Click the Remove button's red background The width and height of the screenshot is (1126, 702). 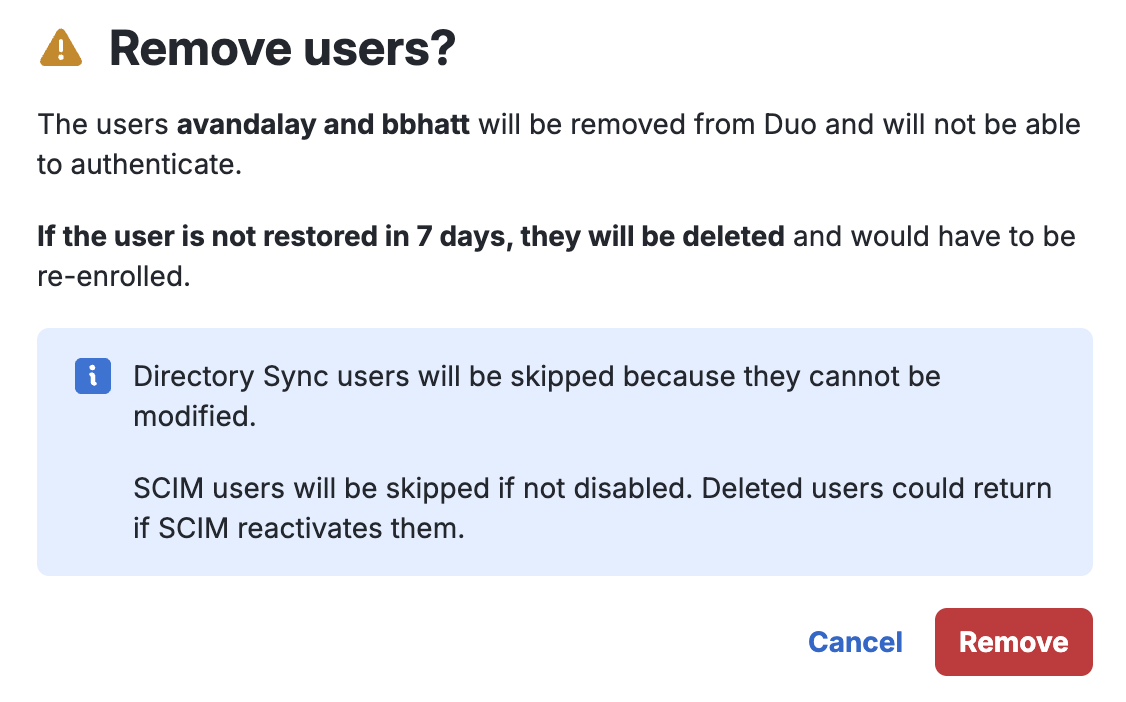pyautogui.click(x=1013, y=642)
